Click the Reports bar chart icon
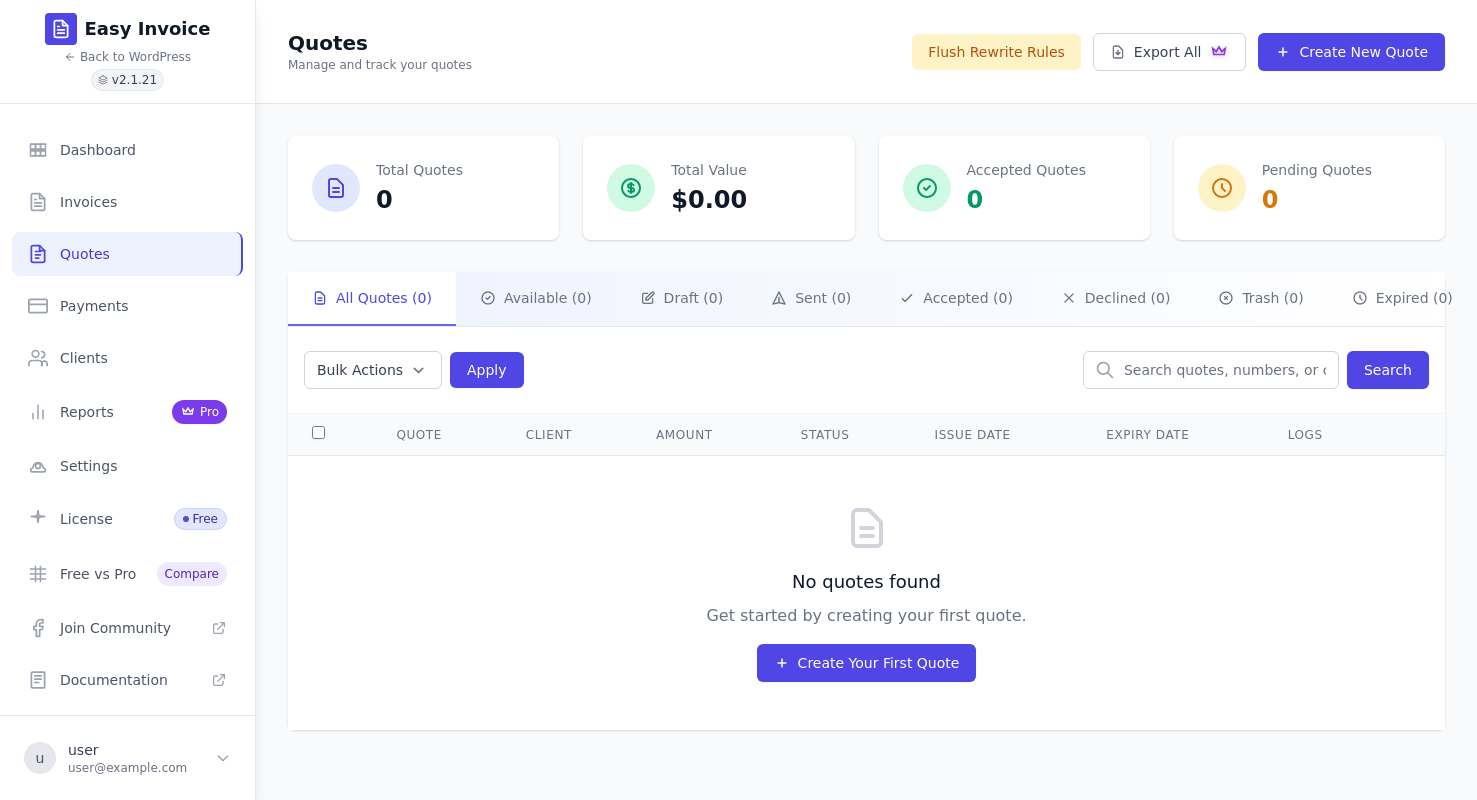Image resolution: width=1477 pixels, height=800 pixels. click(x=38, y=412)
